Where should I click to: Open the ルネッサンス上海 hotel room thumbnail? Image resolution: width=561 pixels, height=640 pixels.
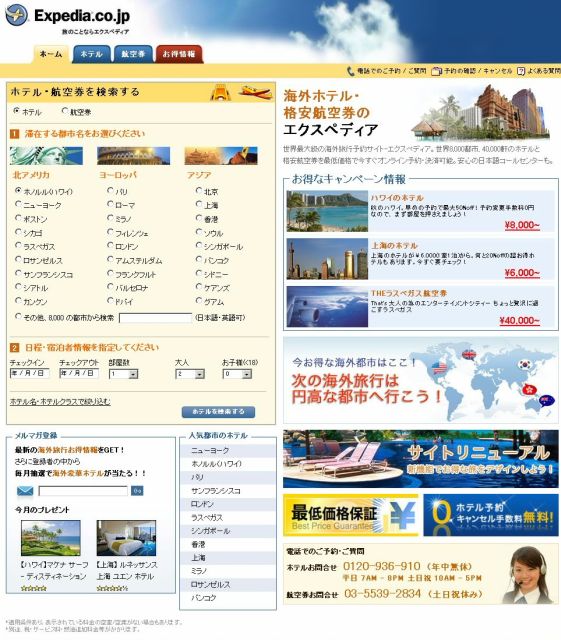pos(126,538)
